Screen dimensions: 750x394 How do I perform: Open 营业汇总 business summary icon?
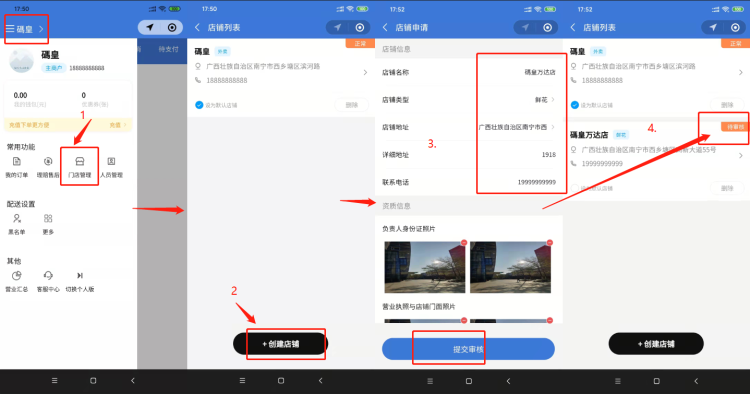(17, 281)
